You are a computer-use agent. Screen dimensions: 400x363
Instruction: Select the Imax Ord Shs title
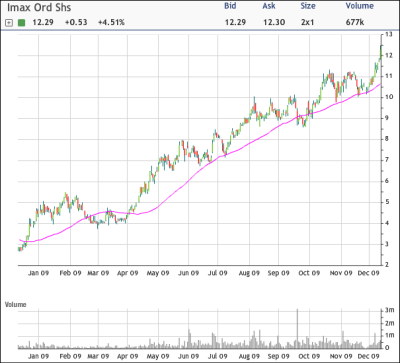click(x=39, y=8)
